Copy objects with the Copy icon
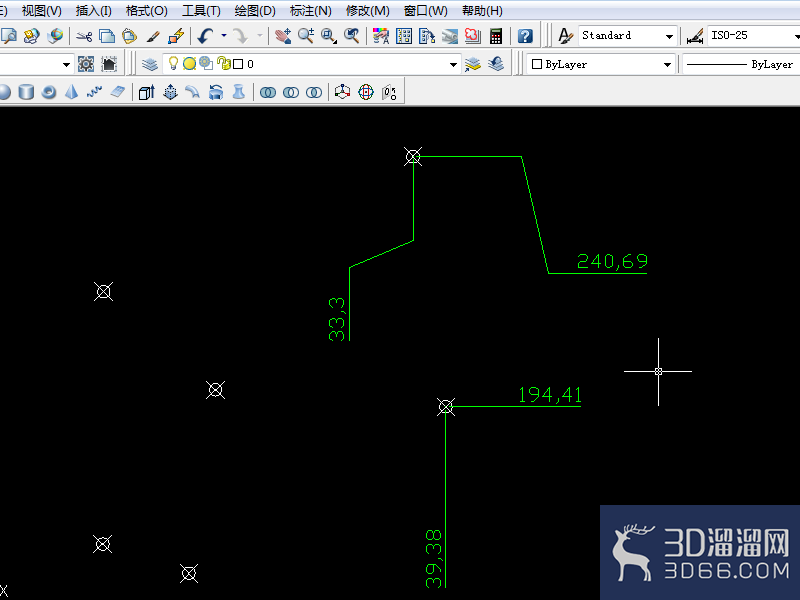This screenshot has height=600, width=800. [x=107, y=36]
